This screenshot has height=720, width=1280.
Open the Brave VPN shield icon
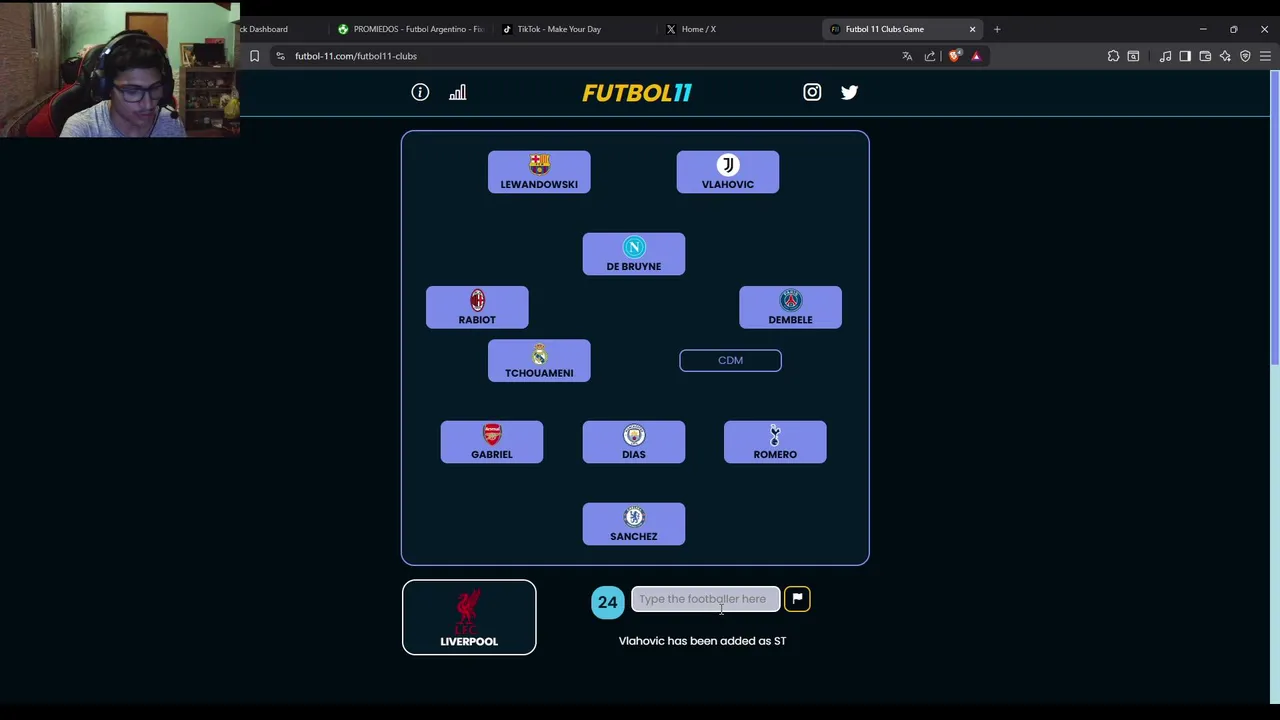pos(1245,56)
